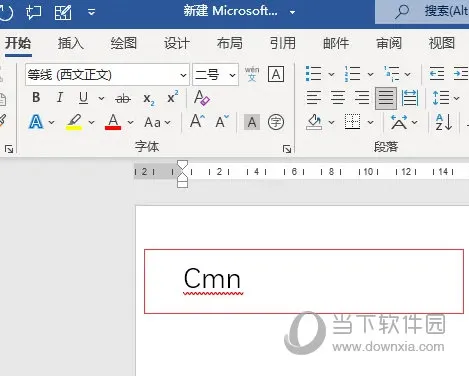This screenshot has height=376, width=469.
Task: Apply yellow text highlight color
Action: (x=74, y=122)
